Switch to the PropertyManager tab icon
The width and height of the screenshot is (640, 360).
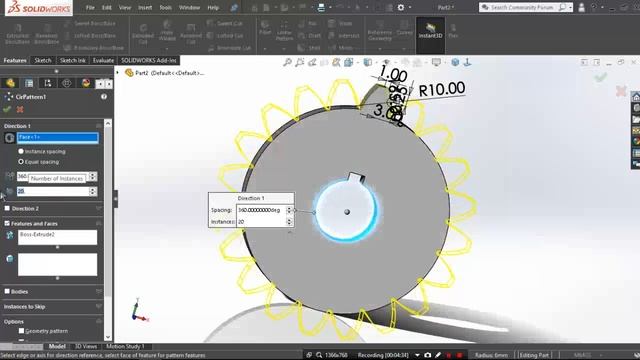[x=29, y=83]
